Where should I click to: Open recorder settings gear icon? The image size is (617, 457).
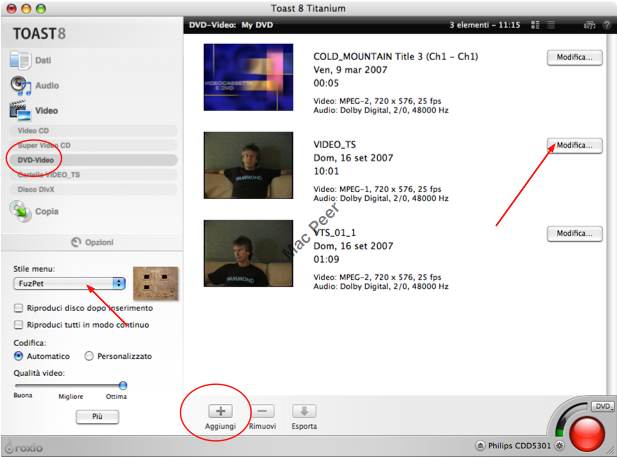coord(559,446)
